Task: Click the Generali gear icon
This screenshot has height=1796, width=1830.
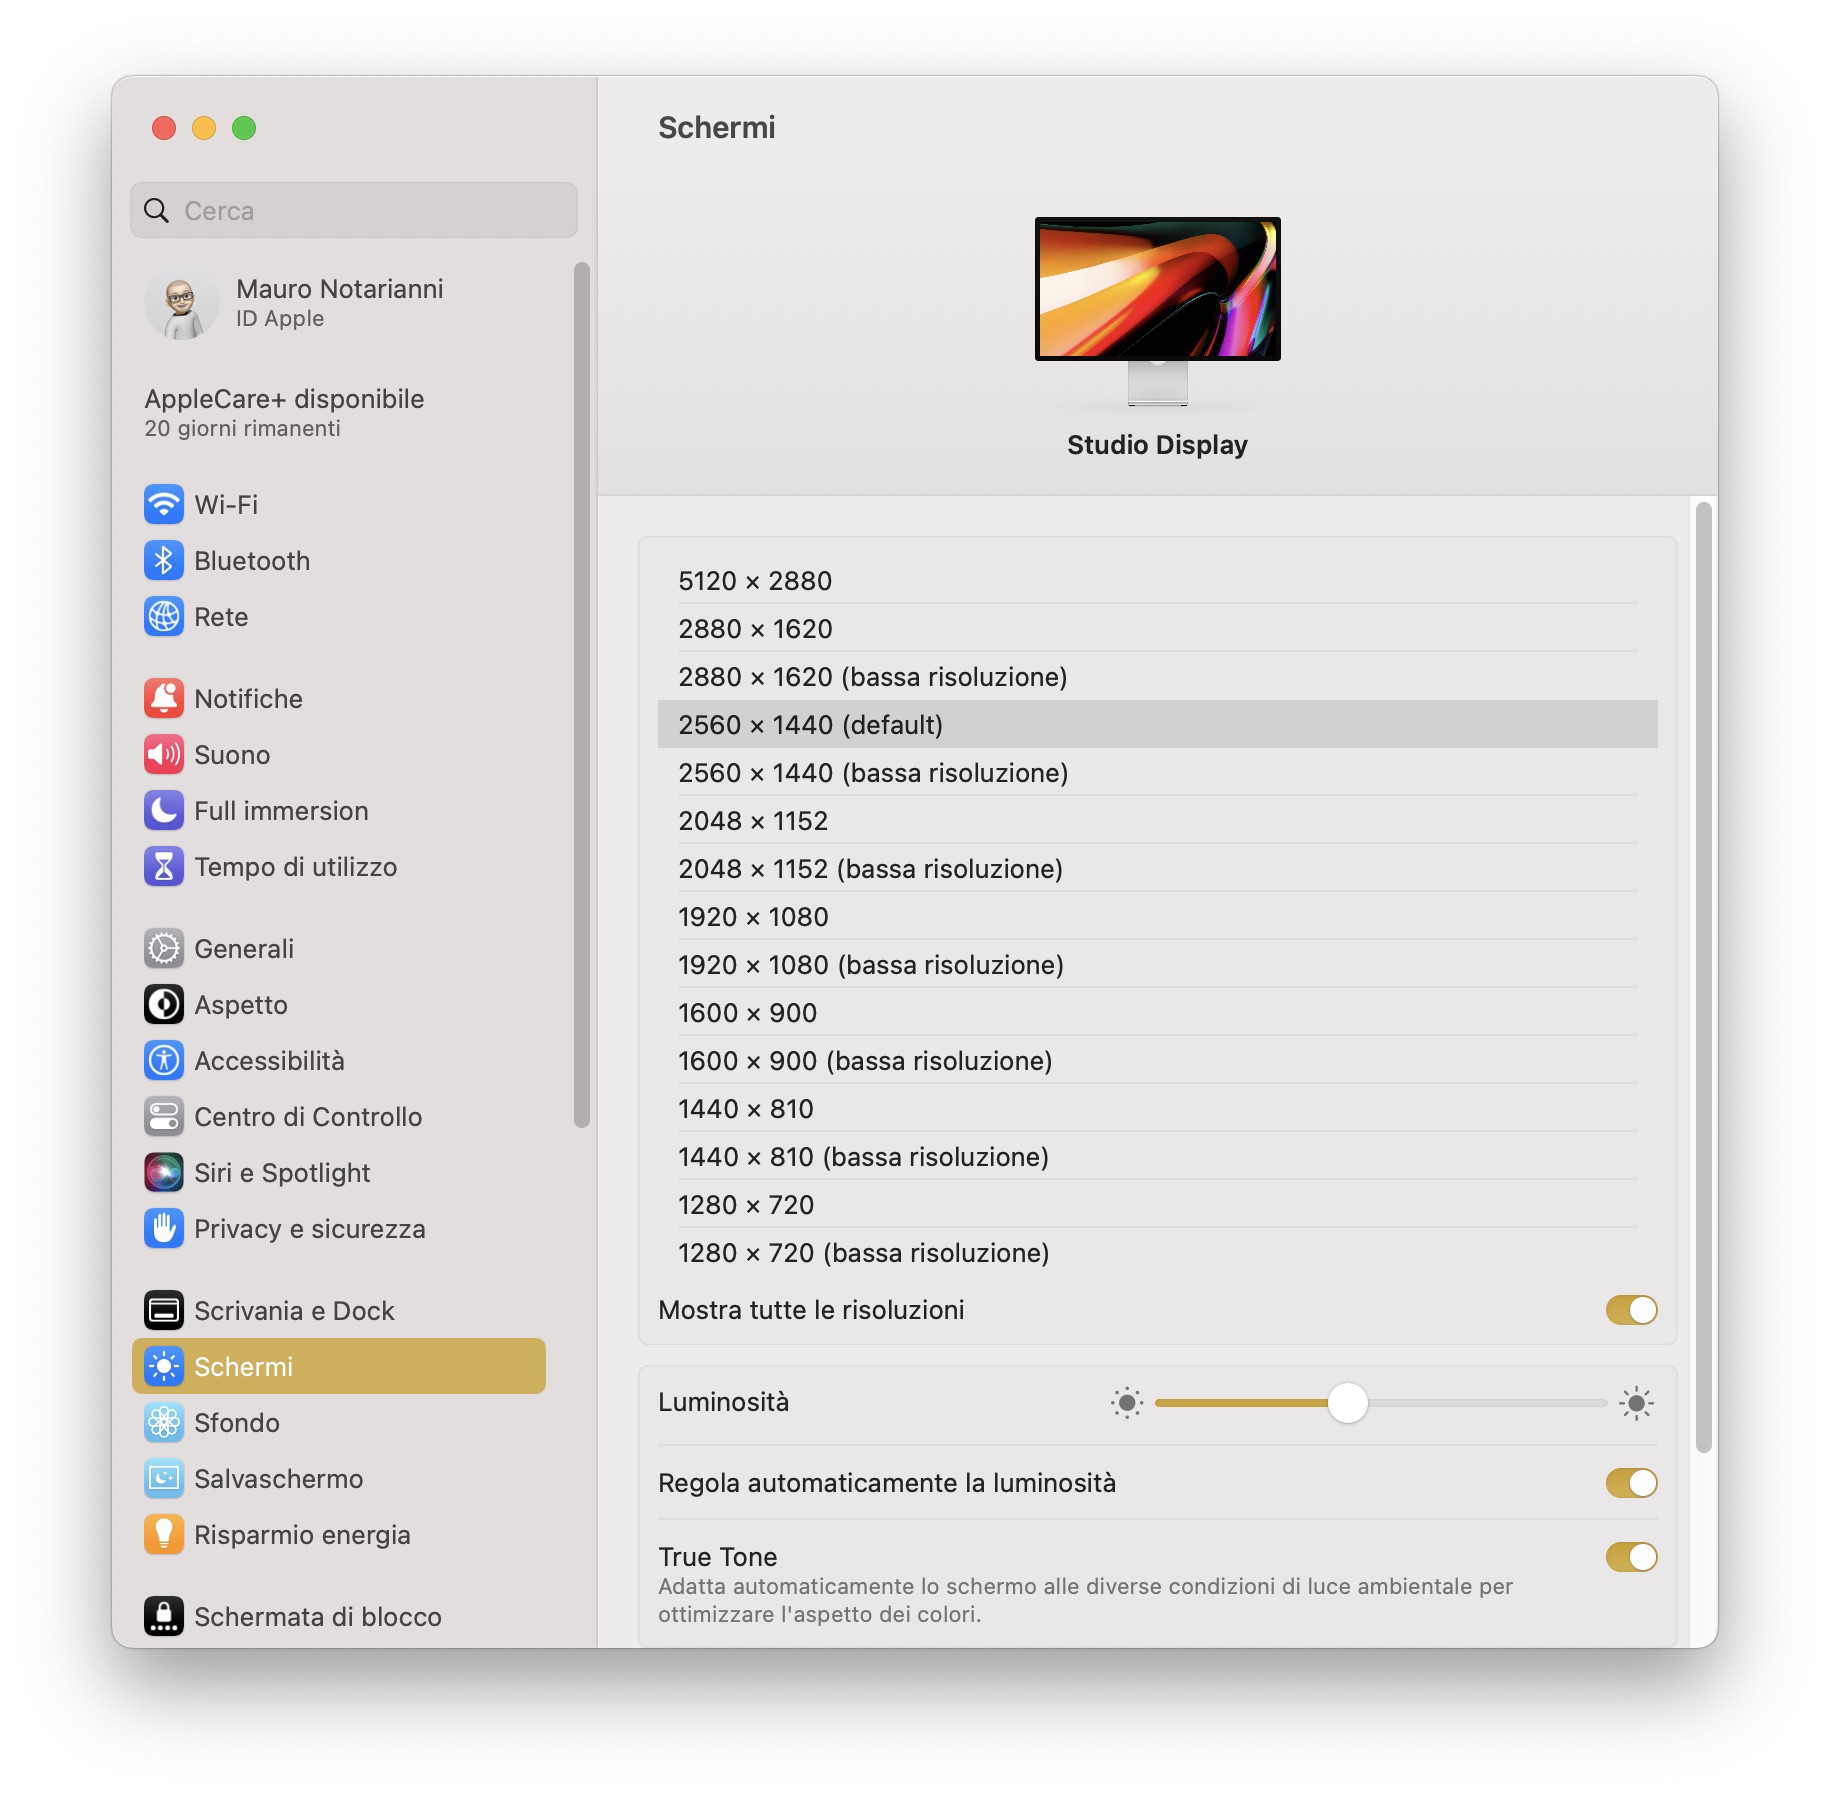Action: tap(164, 948)
